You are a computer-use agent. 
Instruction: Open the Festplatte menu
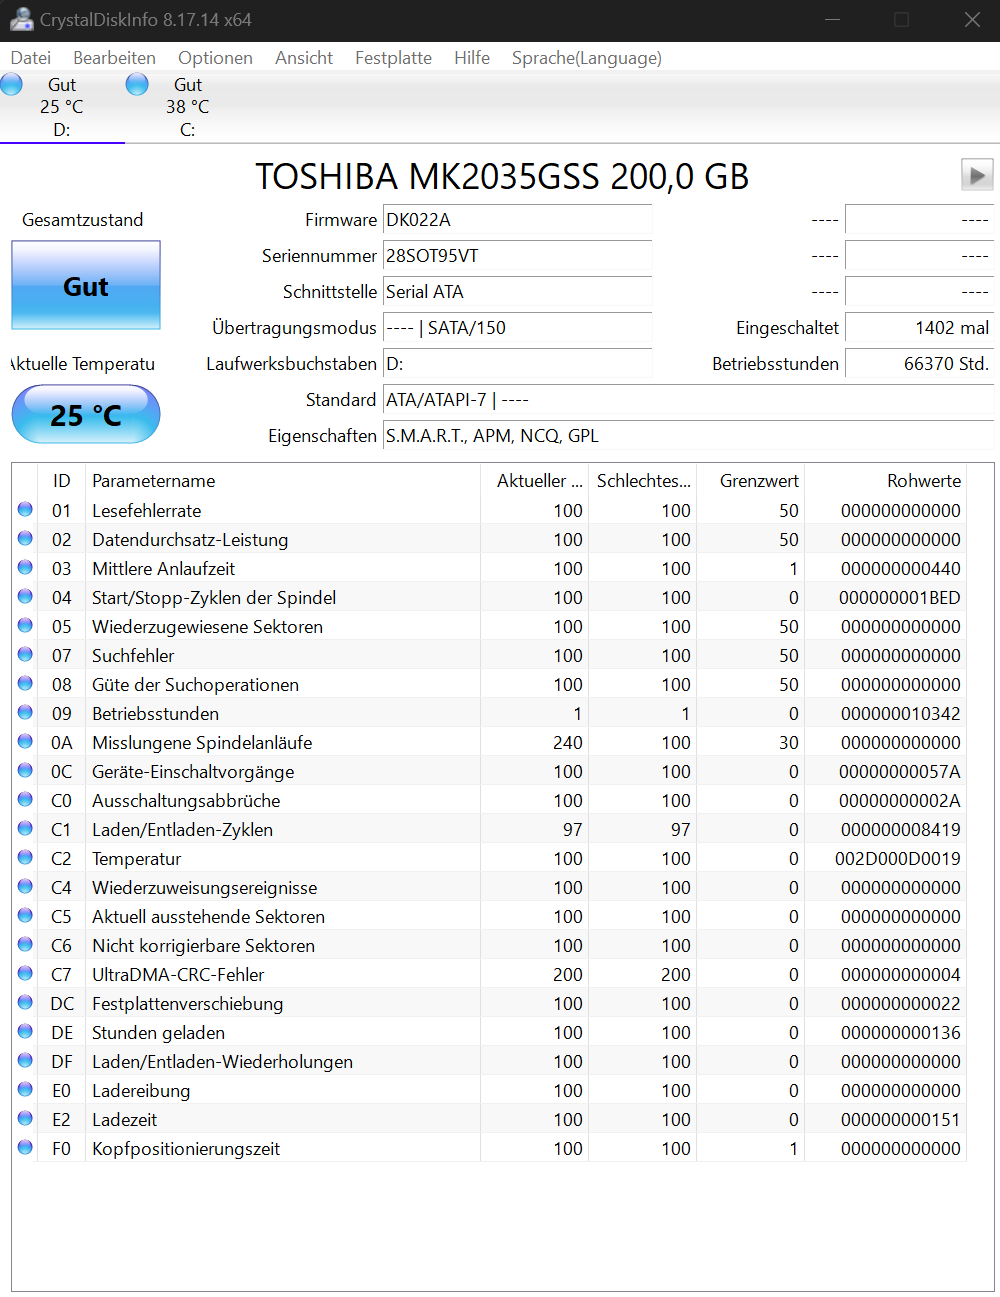(393, 58)
